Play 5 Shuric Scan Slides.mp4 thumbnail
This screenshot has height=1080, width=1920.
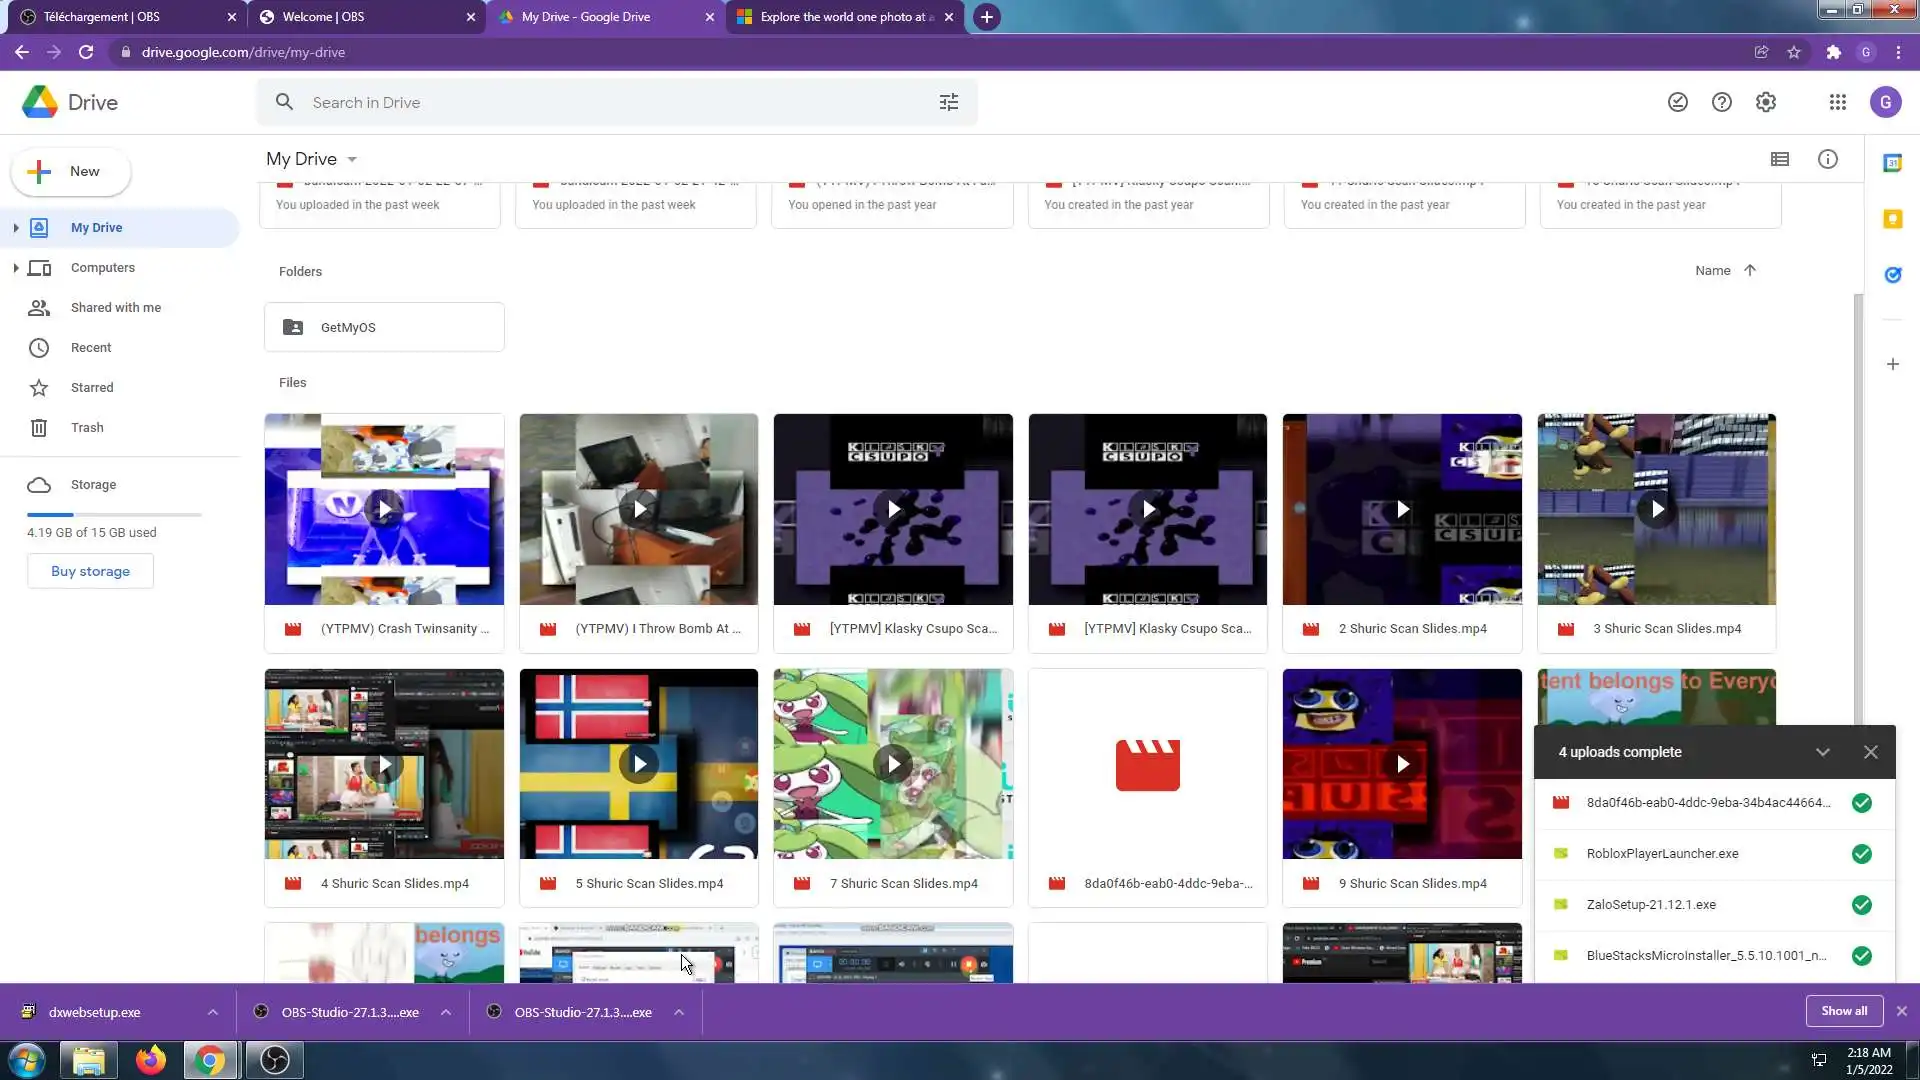click(639, 764)
